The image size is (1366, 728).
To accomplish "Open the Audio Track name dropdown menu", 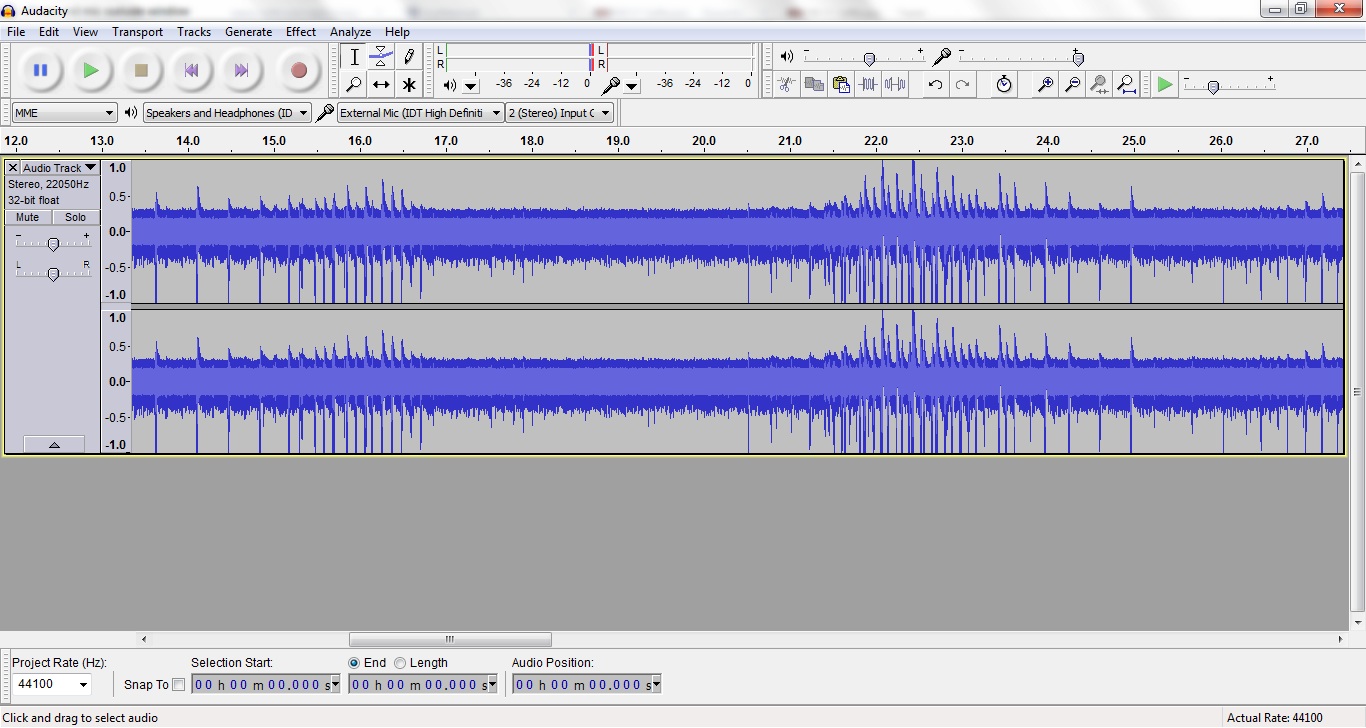I will (x=59, y=168).
